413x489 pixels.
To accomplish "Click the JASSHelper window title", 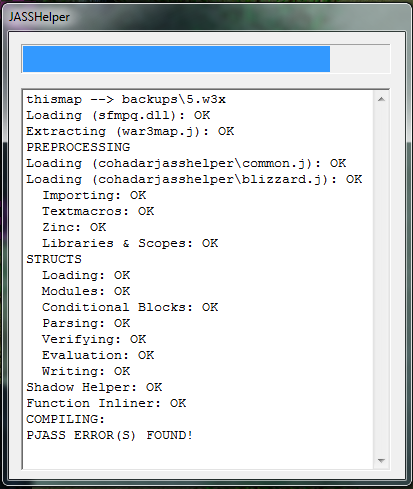I will point(39,17).
